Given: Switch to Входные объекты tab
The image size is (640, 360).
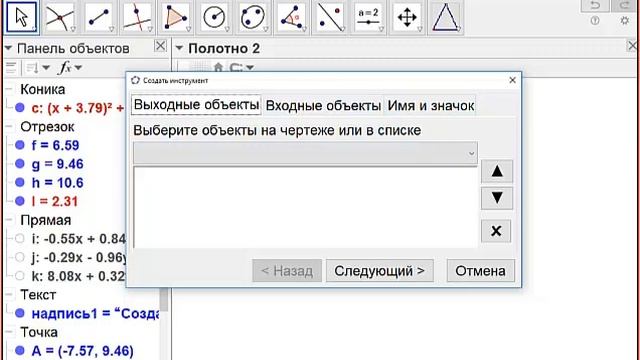Looking at the screenshot, I should click(323, 106).
